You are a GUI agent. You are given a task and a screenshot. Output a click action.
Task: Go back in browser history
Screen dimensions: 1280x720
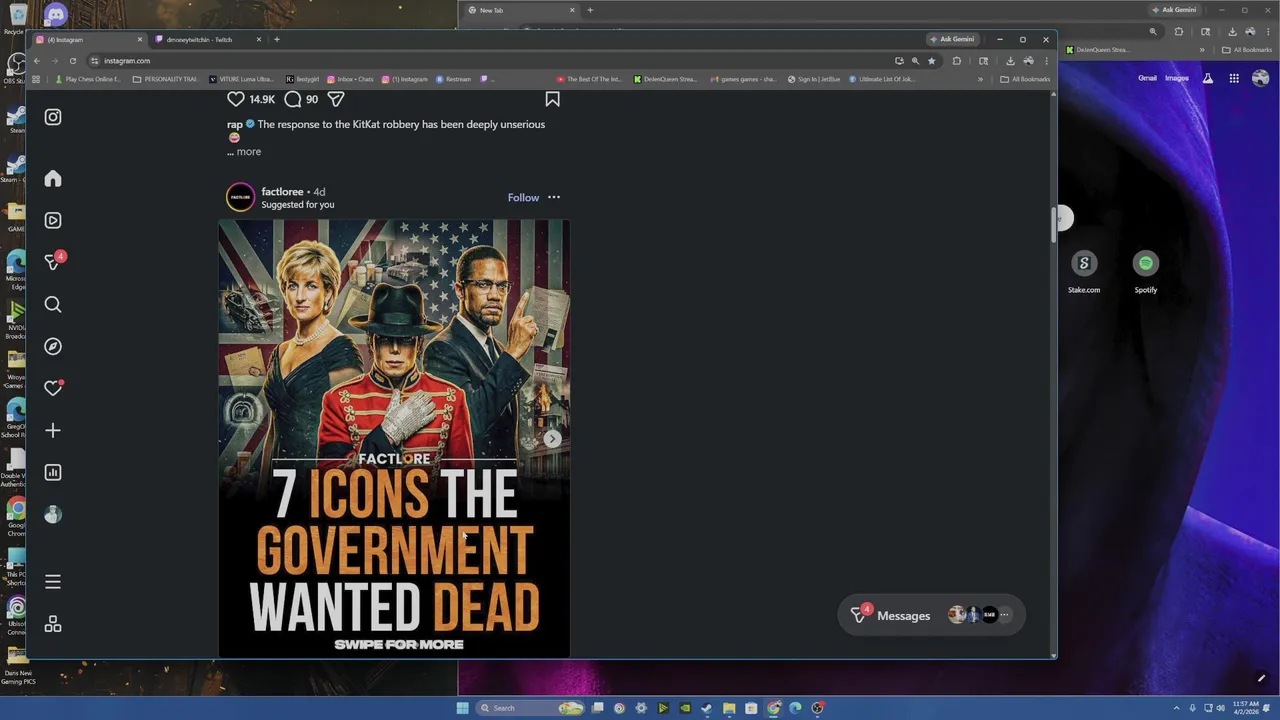coord(36,60)
